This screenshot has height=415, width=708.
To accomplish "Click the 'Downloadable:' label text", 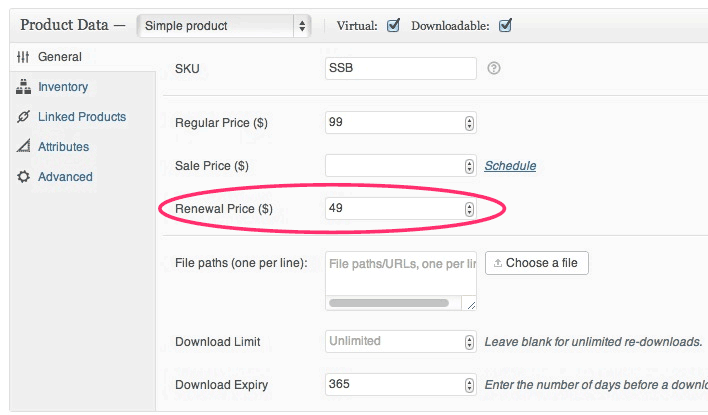I will coord(450,26).
